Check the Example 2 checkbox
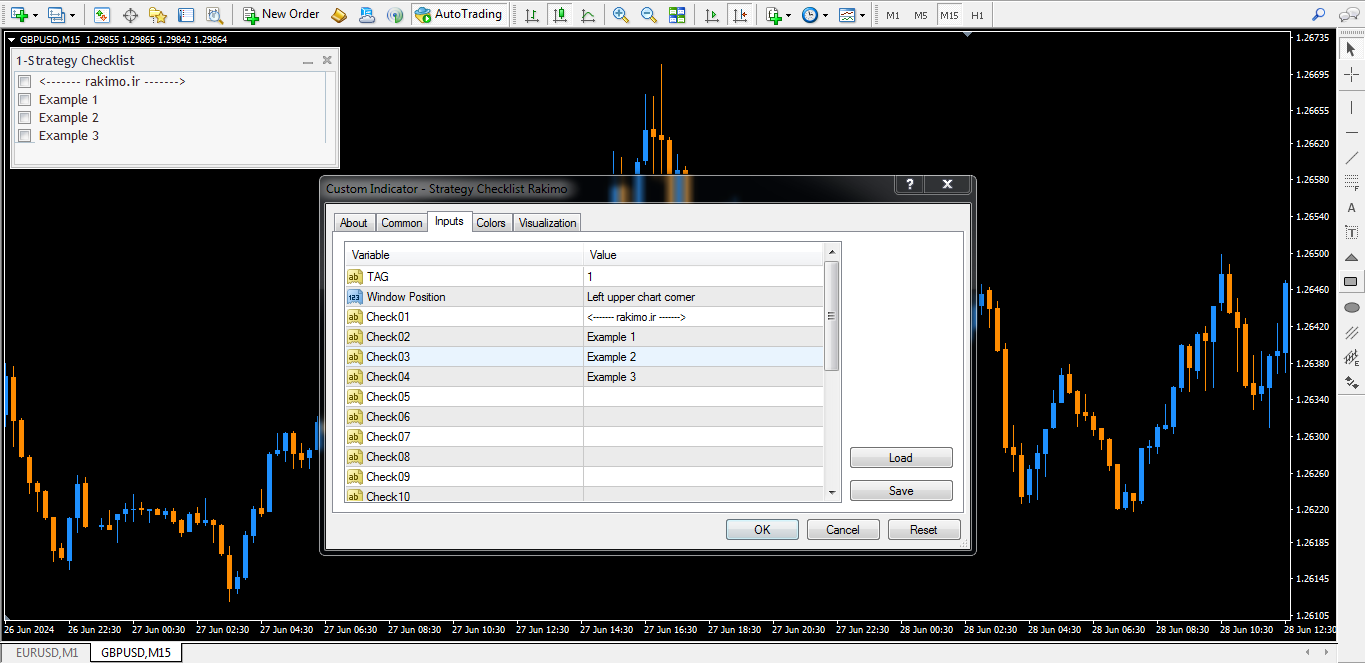Viewport: 1365px width, 664px height. coord(25,118)
